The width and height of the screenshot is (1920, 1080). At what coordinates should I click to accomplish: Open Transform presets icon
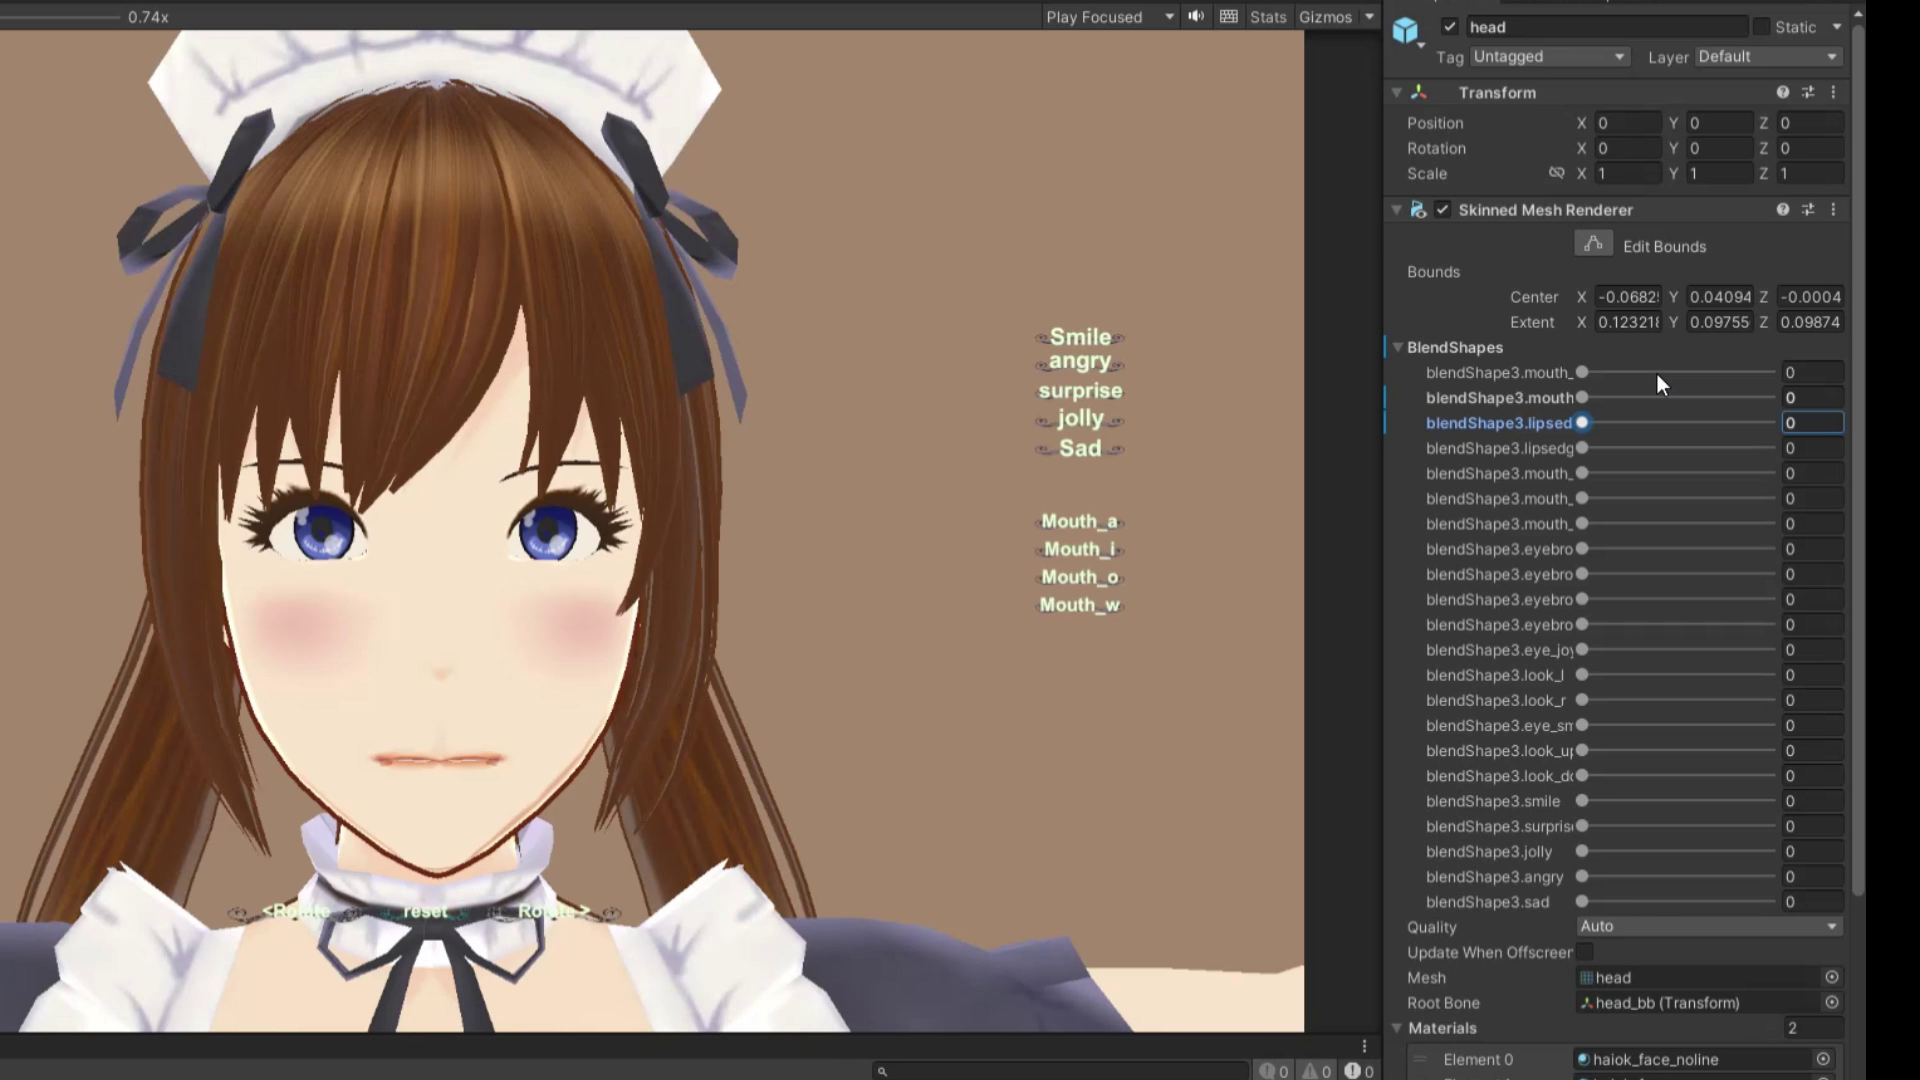(1808, 92)
